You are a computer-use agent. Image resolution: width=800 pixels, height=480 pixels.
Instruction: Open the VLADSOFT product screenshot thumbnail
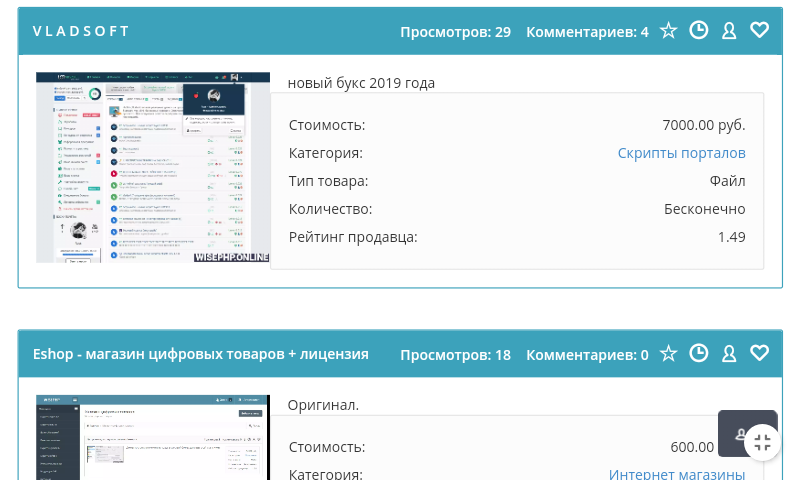click(x=152, y=167)
